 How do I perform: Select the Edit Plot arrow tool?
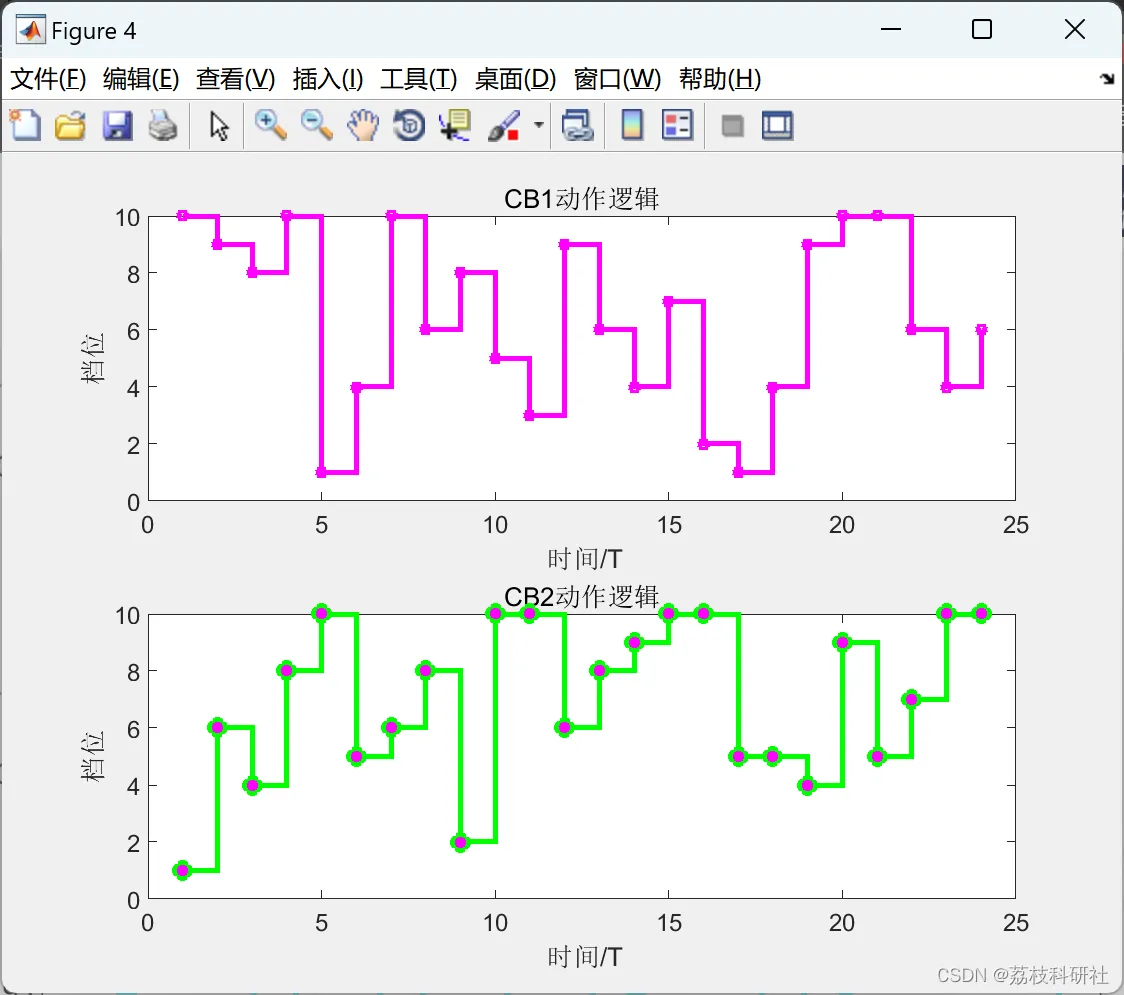(x=219, y=125)
